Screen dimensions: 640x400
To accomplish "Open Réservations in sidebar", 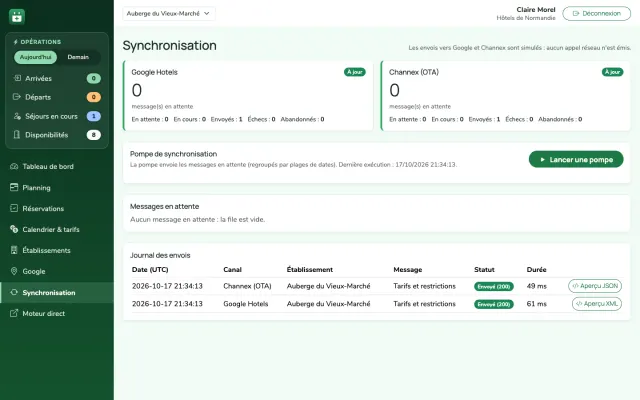I will [57, 208].
